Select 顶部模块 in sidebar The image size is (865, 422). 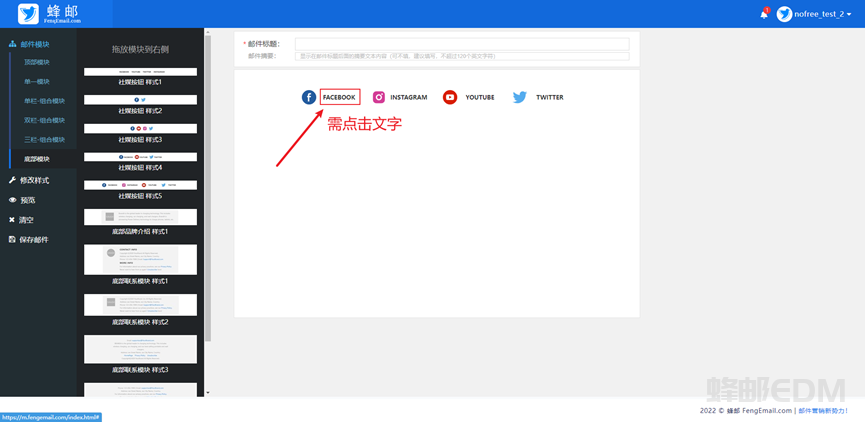coord(37,62)
